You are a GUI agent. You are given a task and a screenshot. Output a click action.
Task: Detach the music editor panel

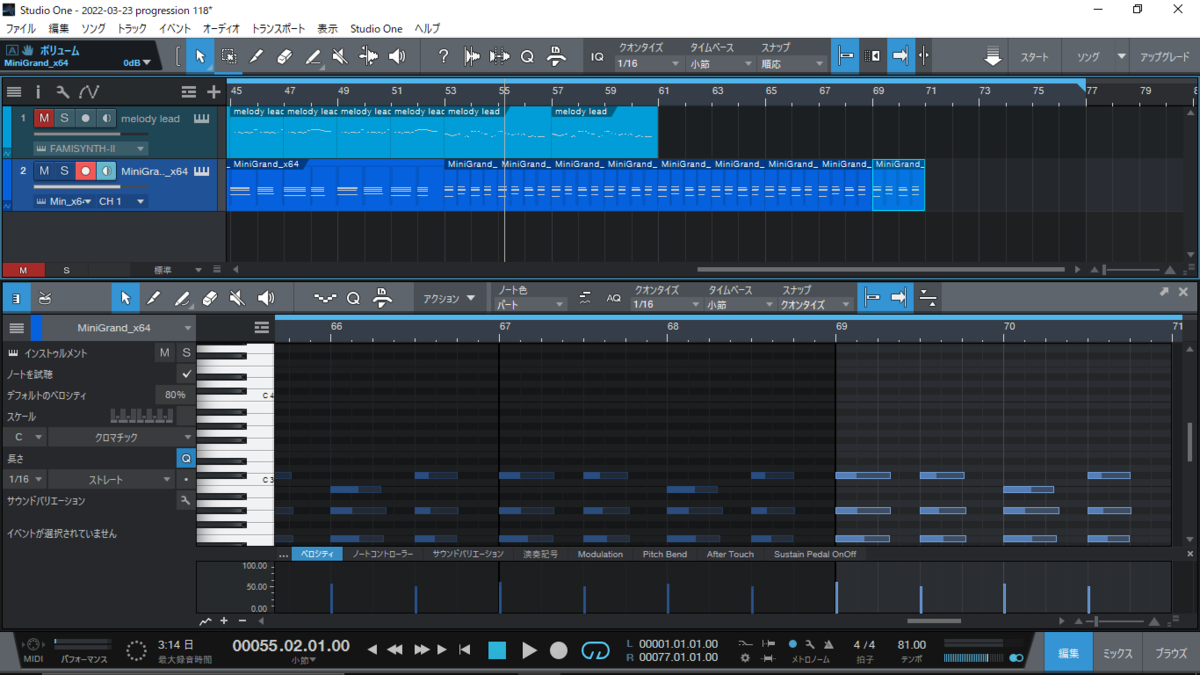pyautogui.click(x=1164, y=292)
